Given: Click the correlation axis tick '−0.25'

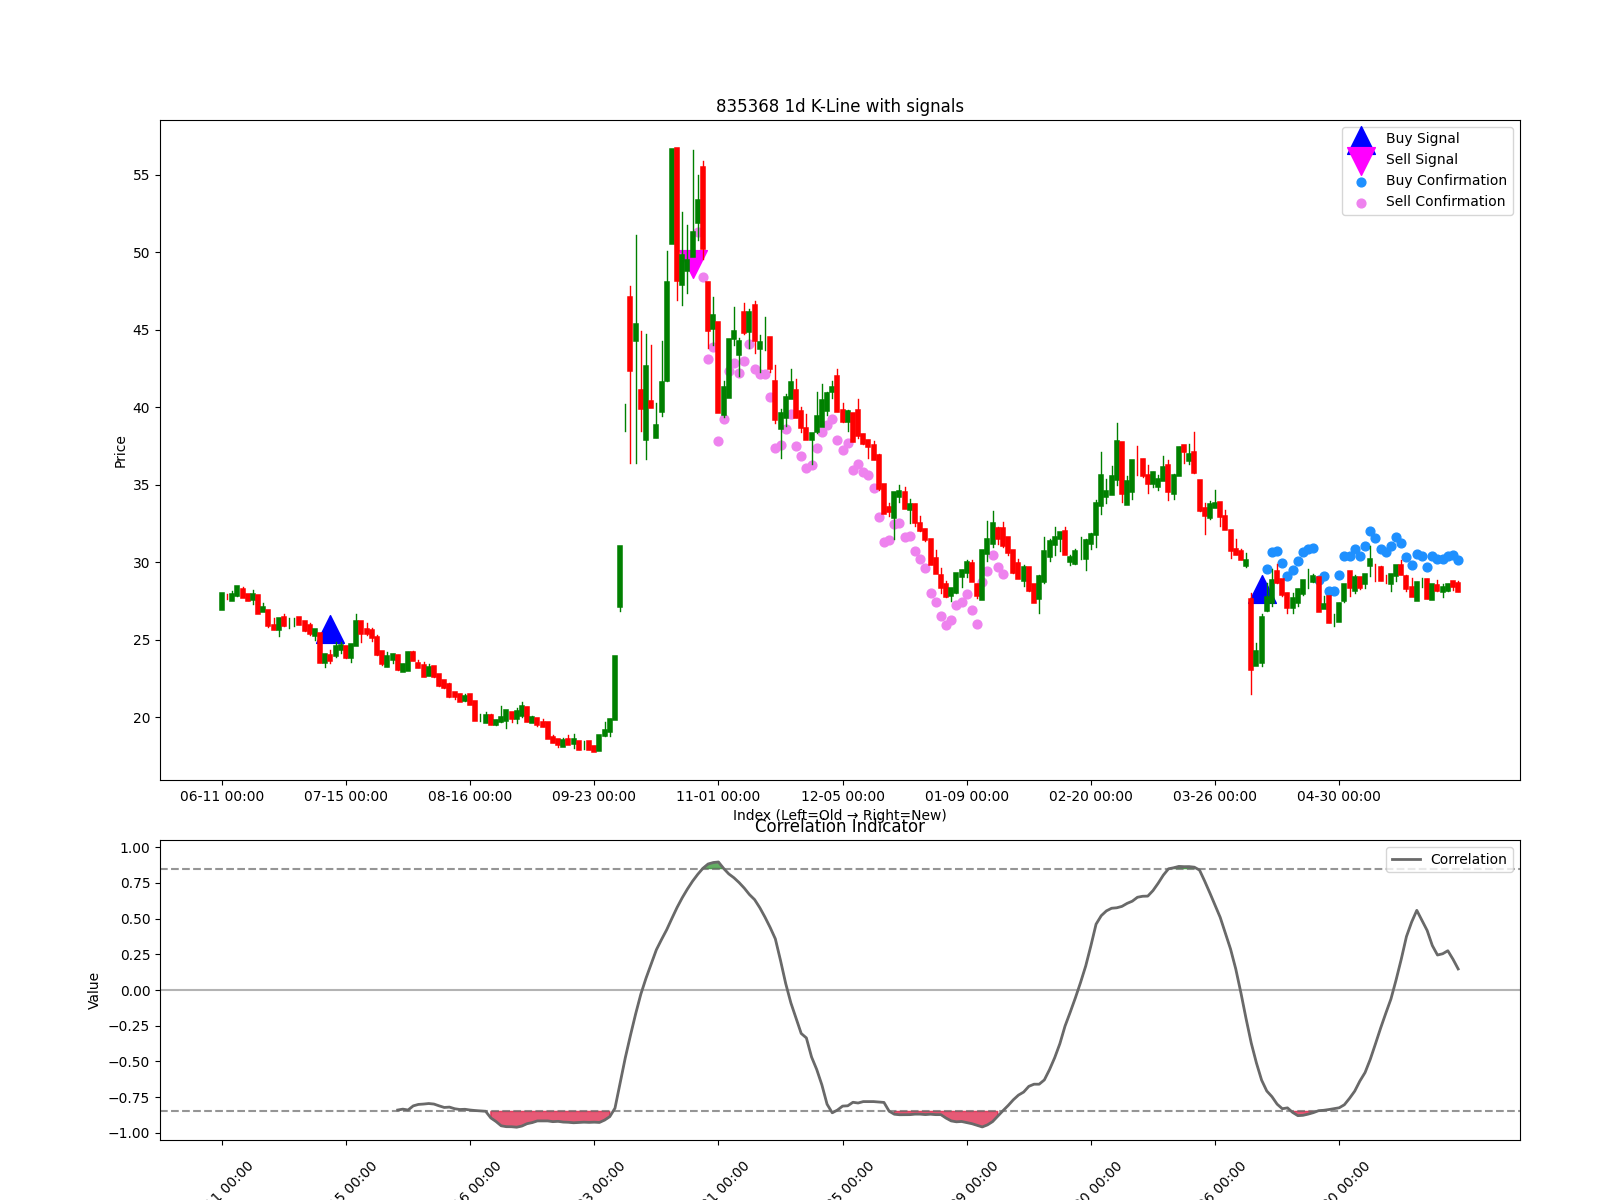Looking at the screenshot, I should tap(128, 1026).
